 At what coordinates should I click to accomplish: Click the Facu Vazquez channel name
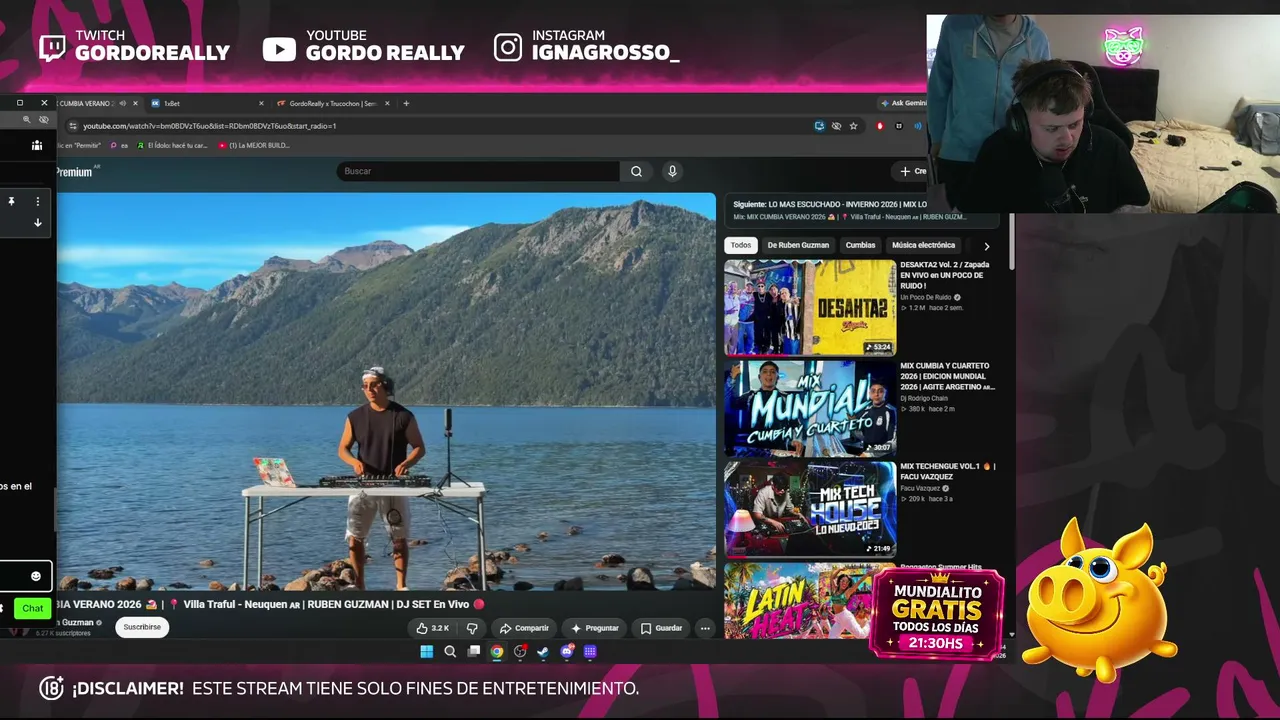click(920, 488)
